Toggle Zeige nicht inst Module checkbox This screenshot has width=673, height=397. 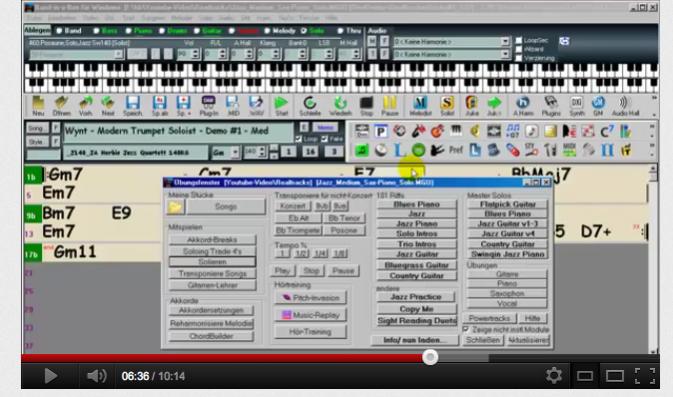tap(466, 329)
